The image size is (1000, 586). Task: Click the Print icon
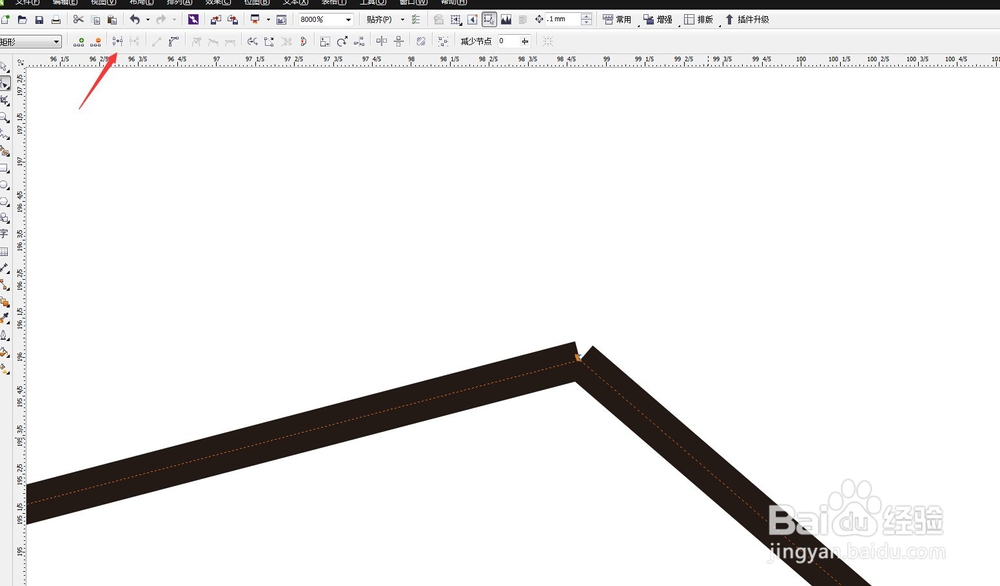[56, 20]
